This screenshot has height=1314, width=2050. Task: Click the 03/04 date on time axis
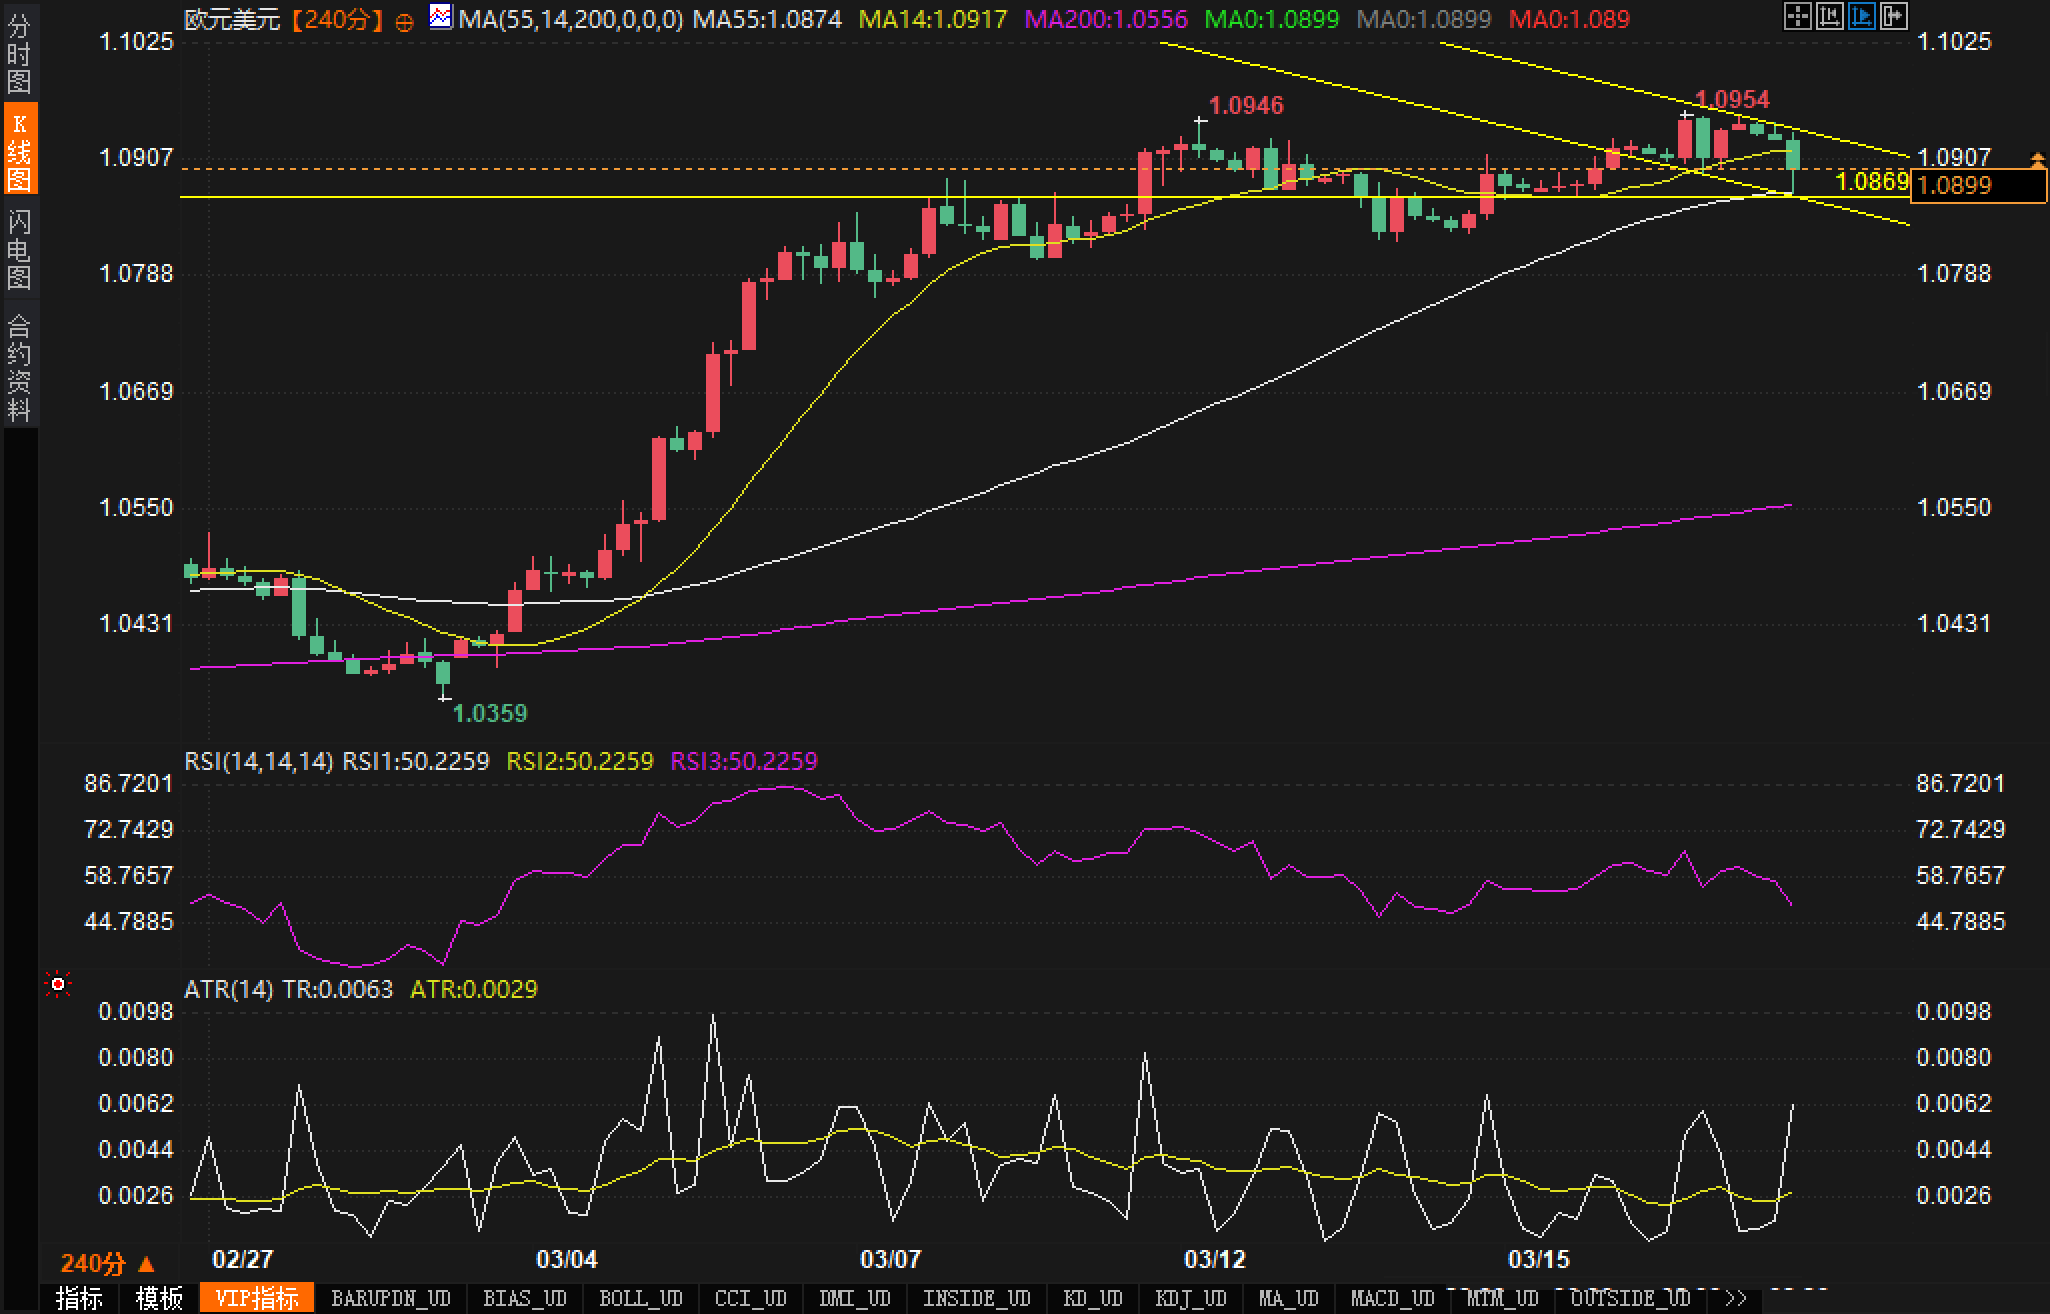pyautogui.click(x=566, y=1259)
